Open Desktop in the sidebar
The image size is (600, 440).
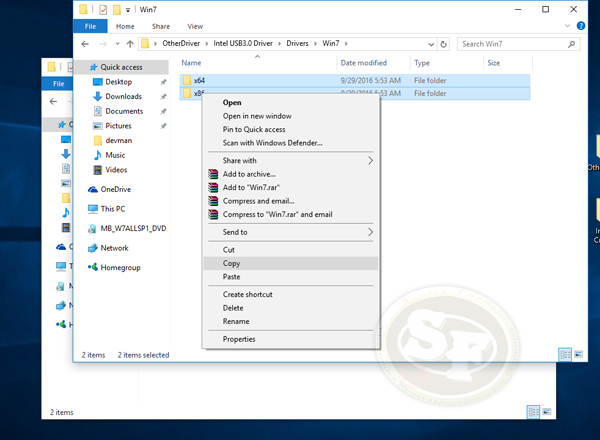click(x=119, y=82)
